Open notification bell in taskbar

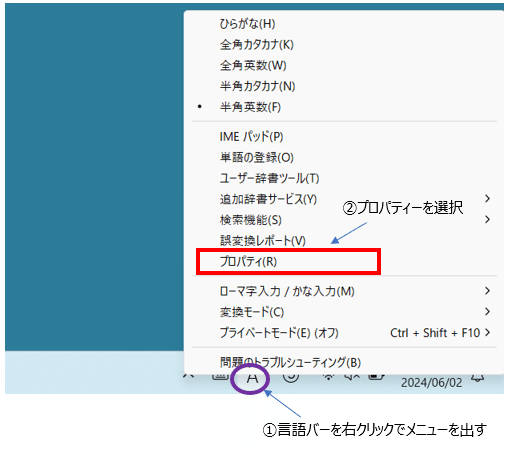[x=477, y=378]
